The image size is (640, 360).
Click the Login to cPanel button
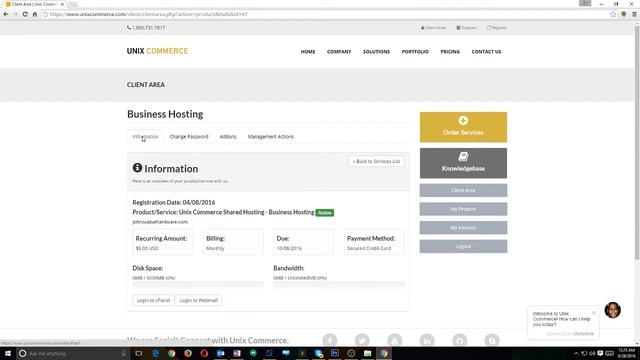[153, 300]
